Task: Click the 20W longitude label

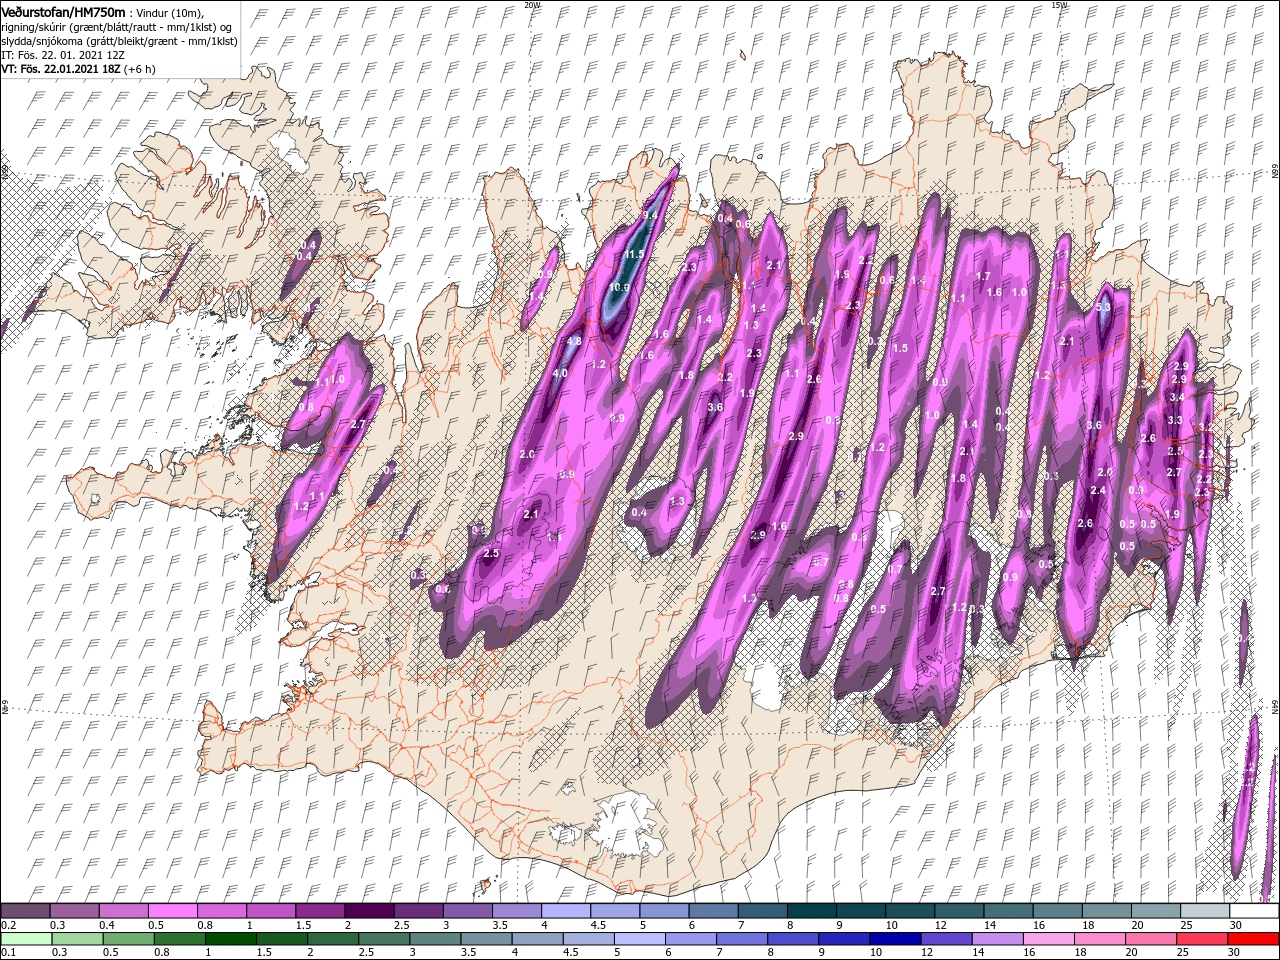Action: coord(532,4)
